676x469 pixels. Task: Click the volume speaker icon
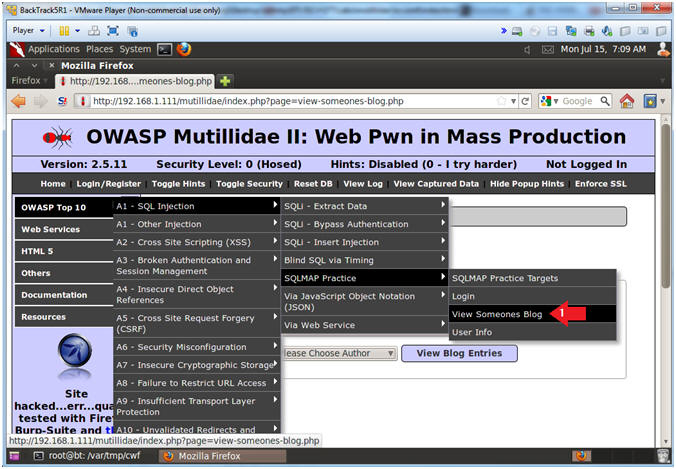pos(527,50)
